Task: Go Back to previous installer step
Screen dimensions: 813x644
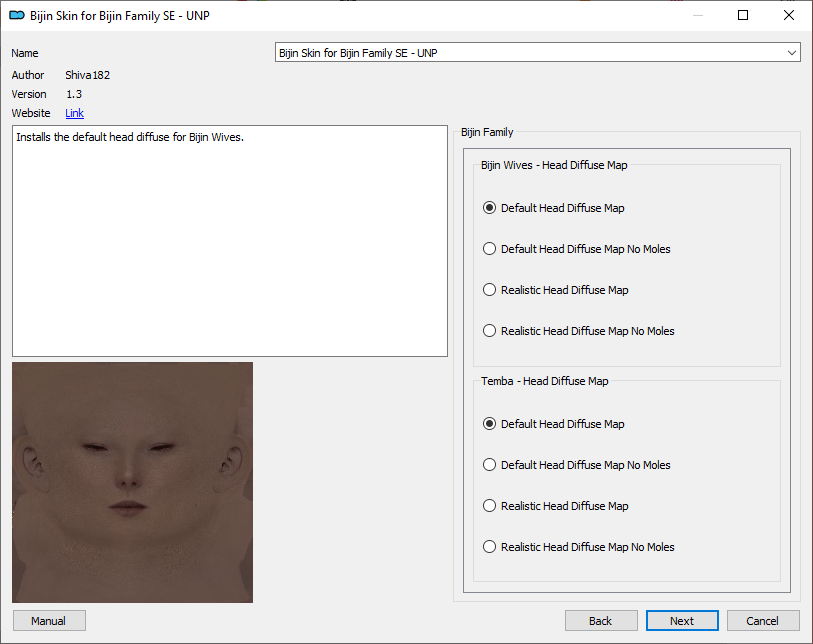Action: tap(601, 621)
